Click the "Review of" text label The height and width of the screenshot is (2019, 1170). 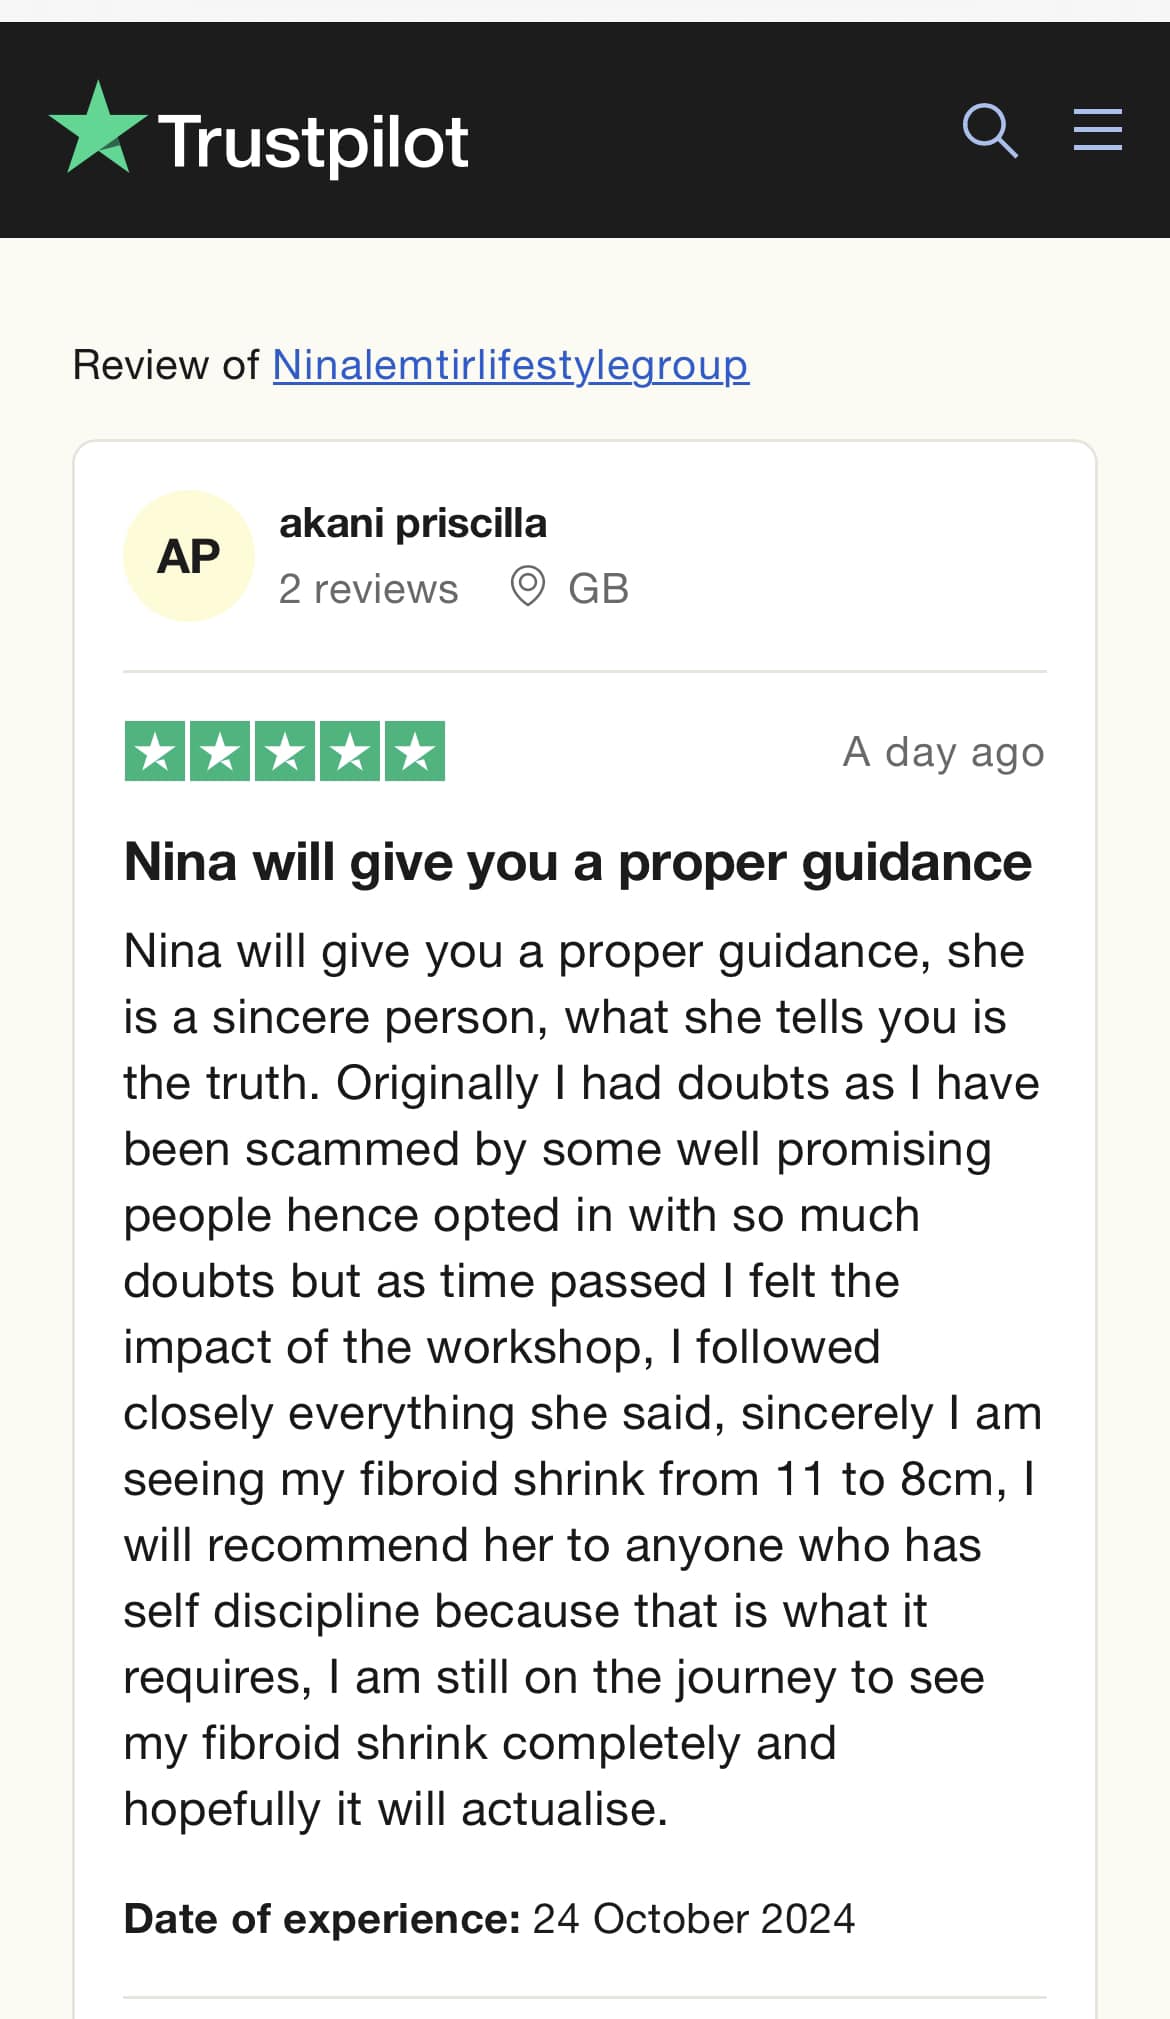(166, 365)
